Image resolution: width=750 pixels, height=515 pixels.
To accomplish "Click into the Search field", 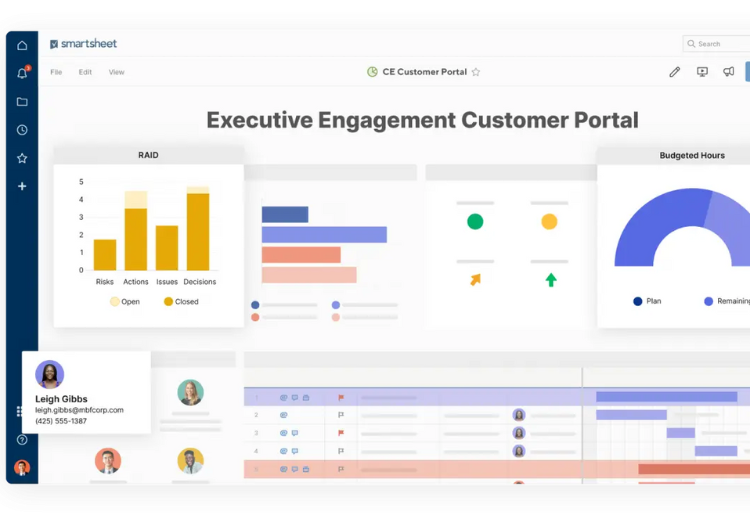I will pyautogui.click(x=720, y=44).
